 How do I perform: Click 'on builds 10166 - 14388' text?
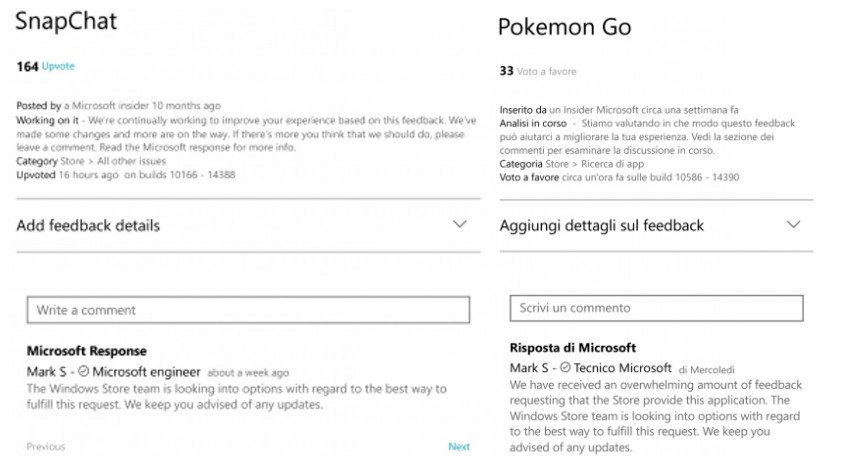click(x=179, y=175)
